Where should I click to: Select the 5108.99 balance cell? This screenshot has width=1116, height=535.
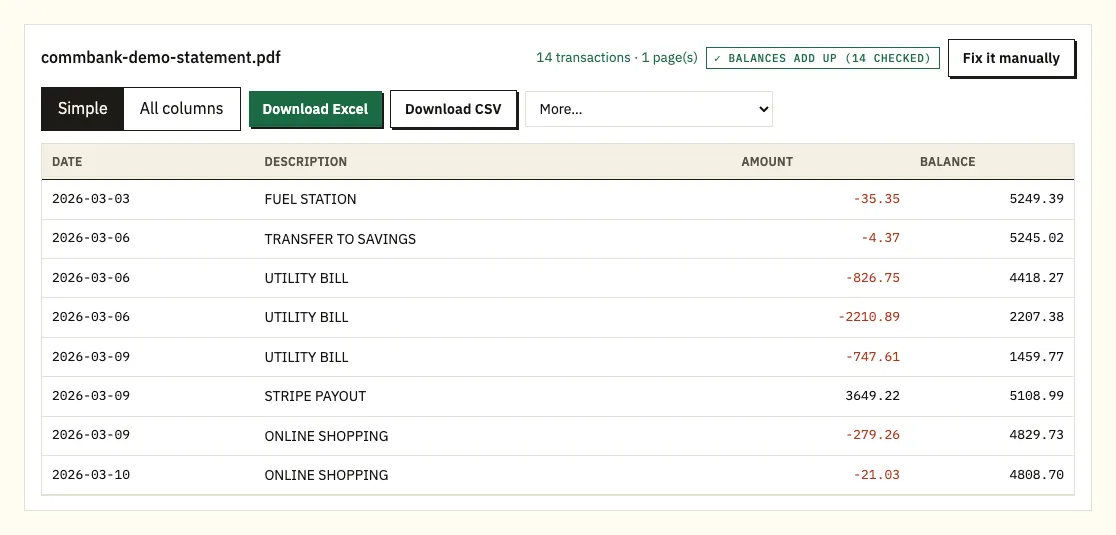(x=1036, y=396)
